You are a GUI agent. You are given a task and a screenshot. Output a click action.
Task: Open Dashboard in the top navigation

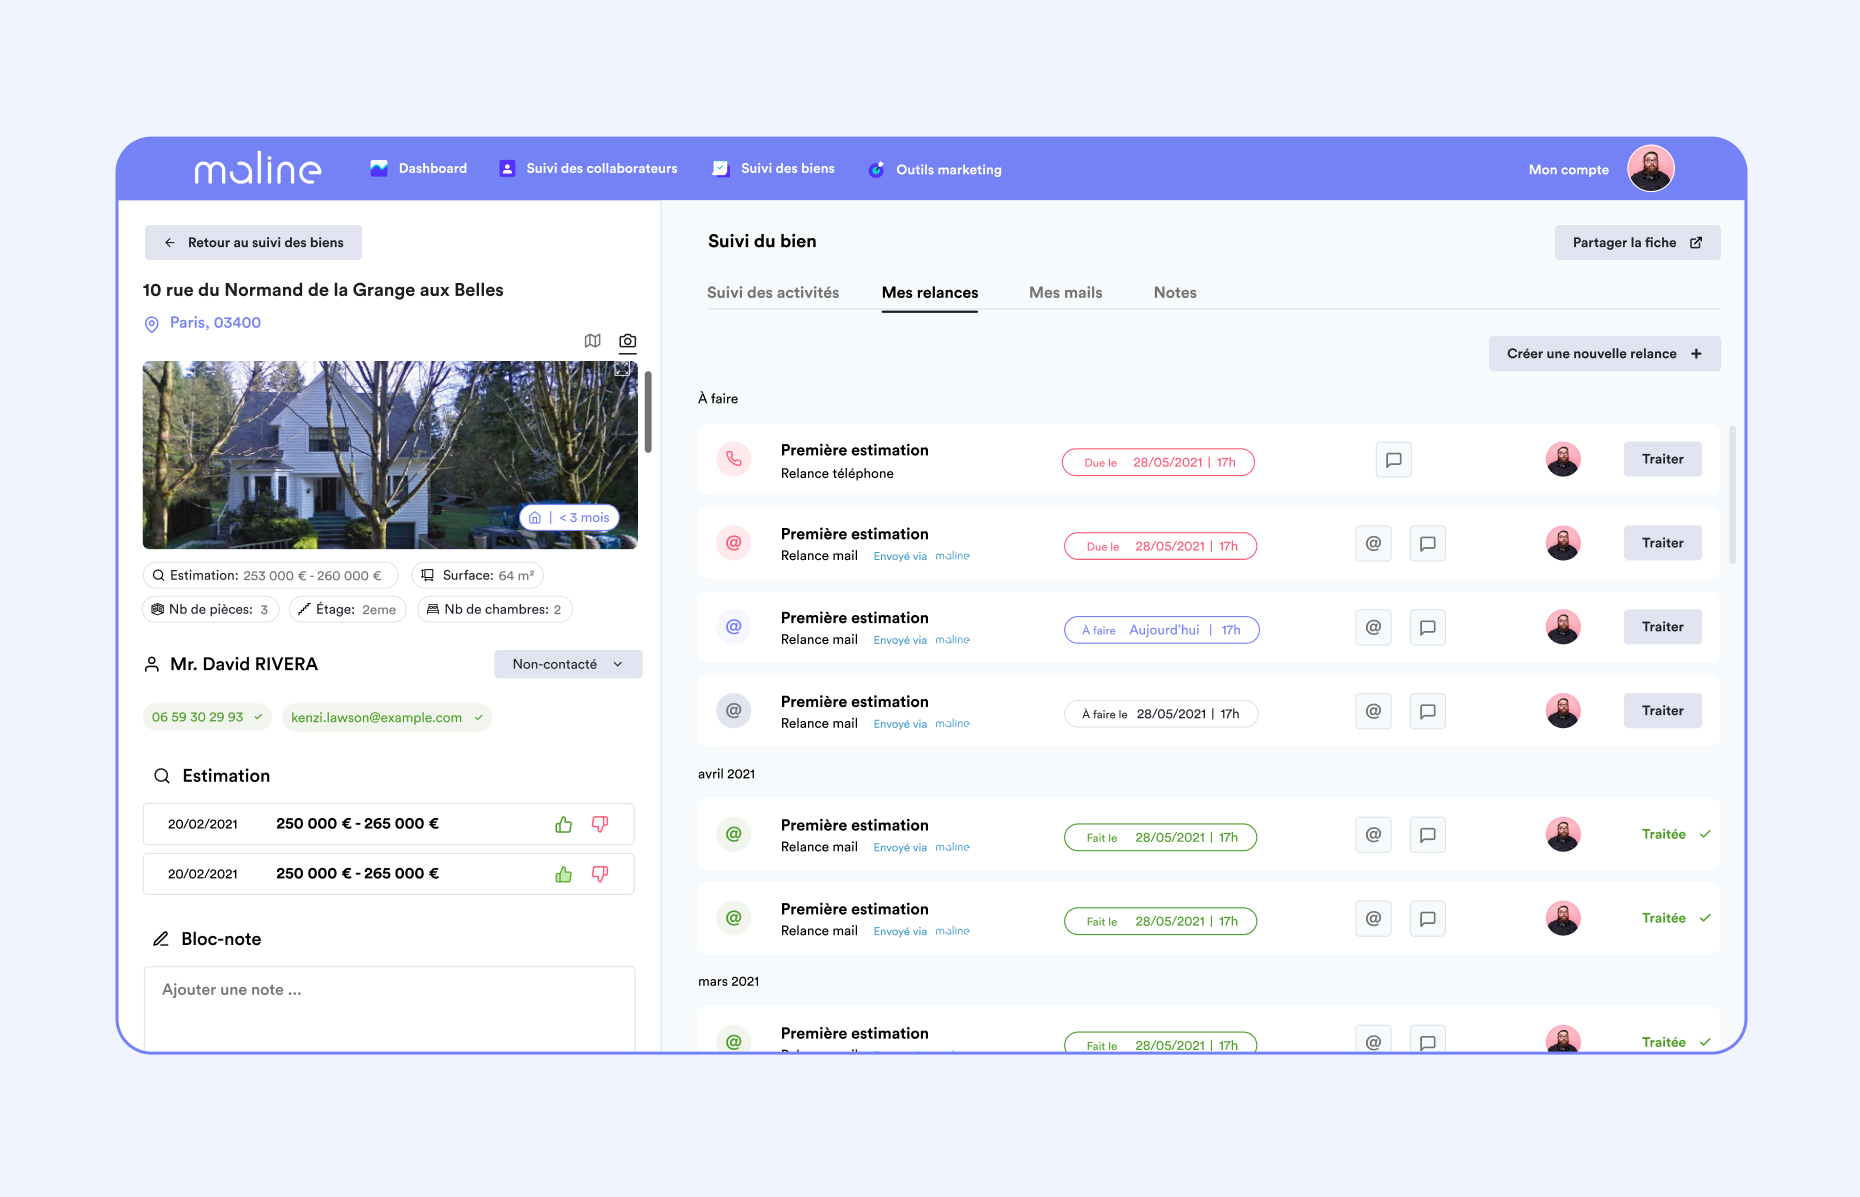[x=419, y=169]
